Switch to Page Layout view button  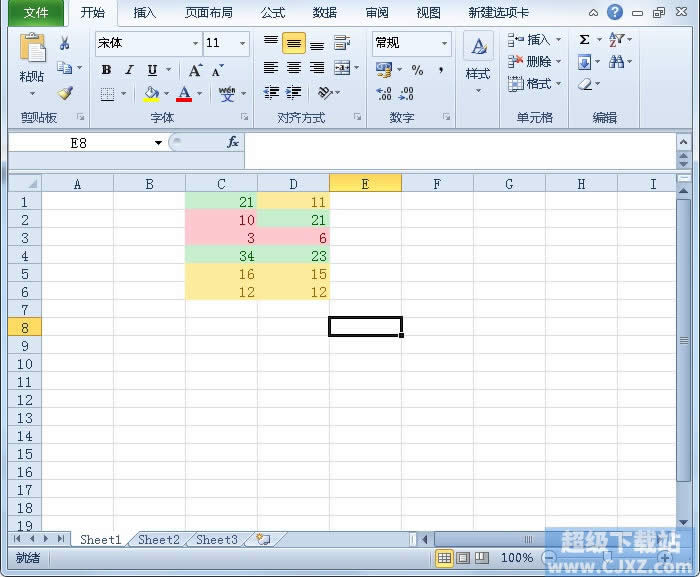pyautogui.click(x=462, y=557)
